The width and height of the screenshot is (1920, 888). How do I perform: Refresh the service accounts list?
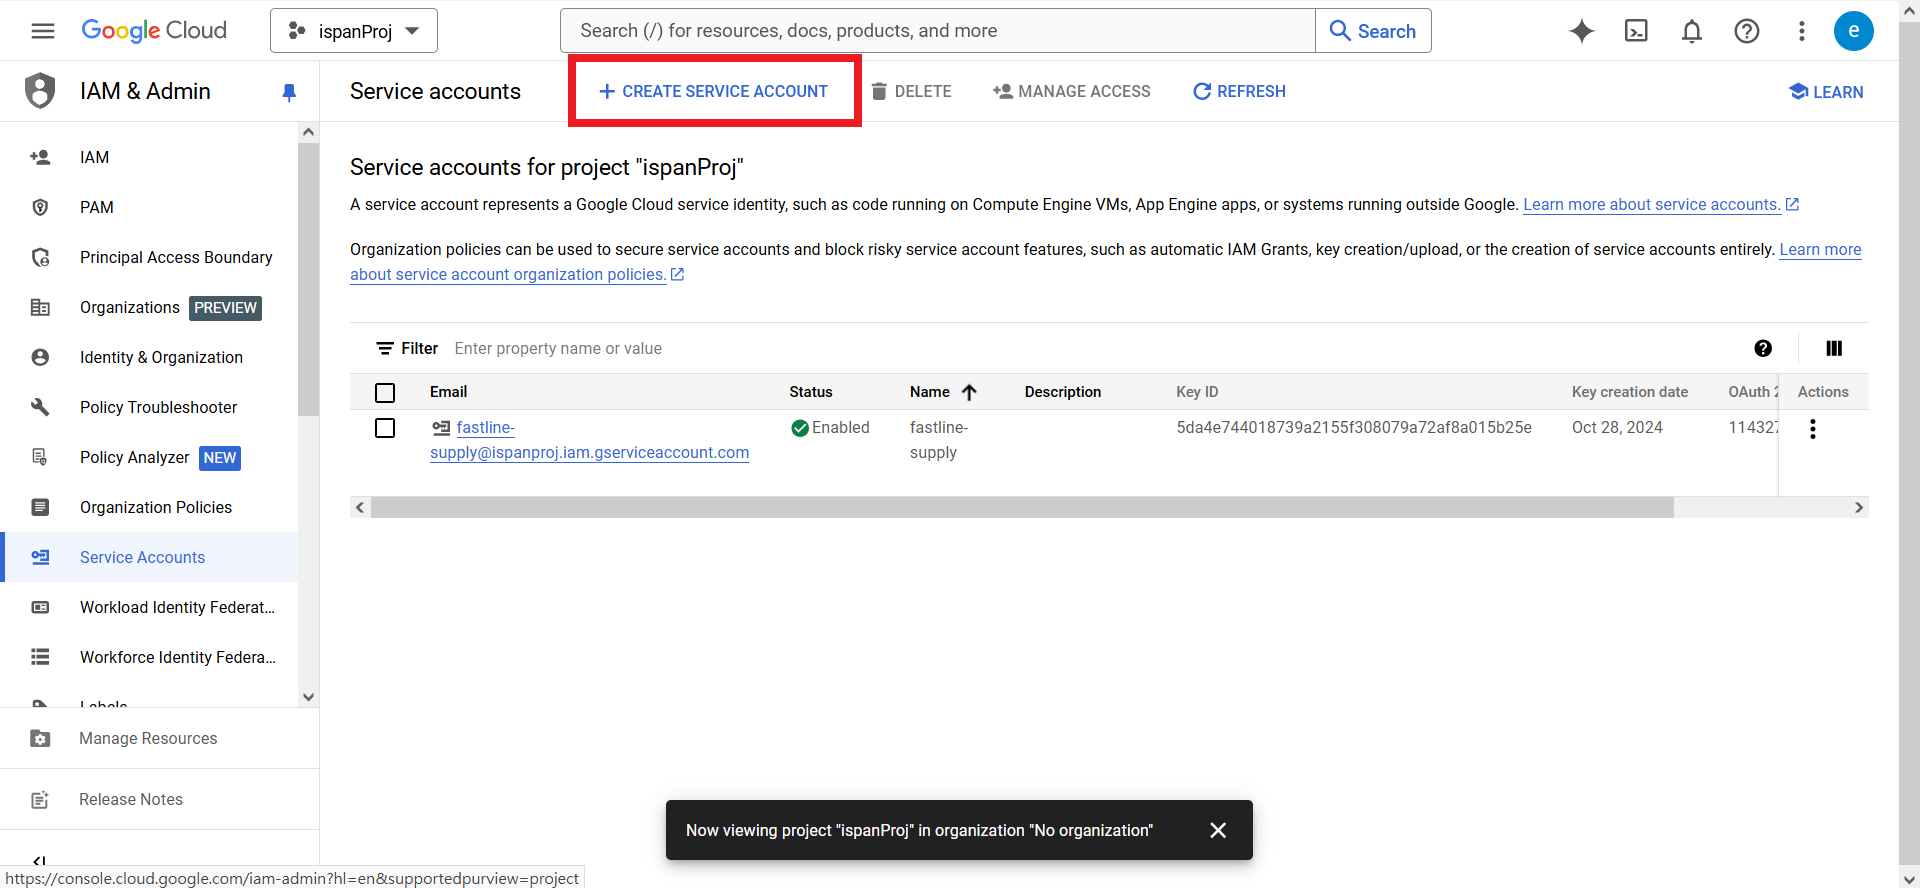[x=1239, y=91]
